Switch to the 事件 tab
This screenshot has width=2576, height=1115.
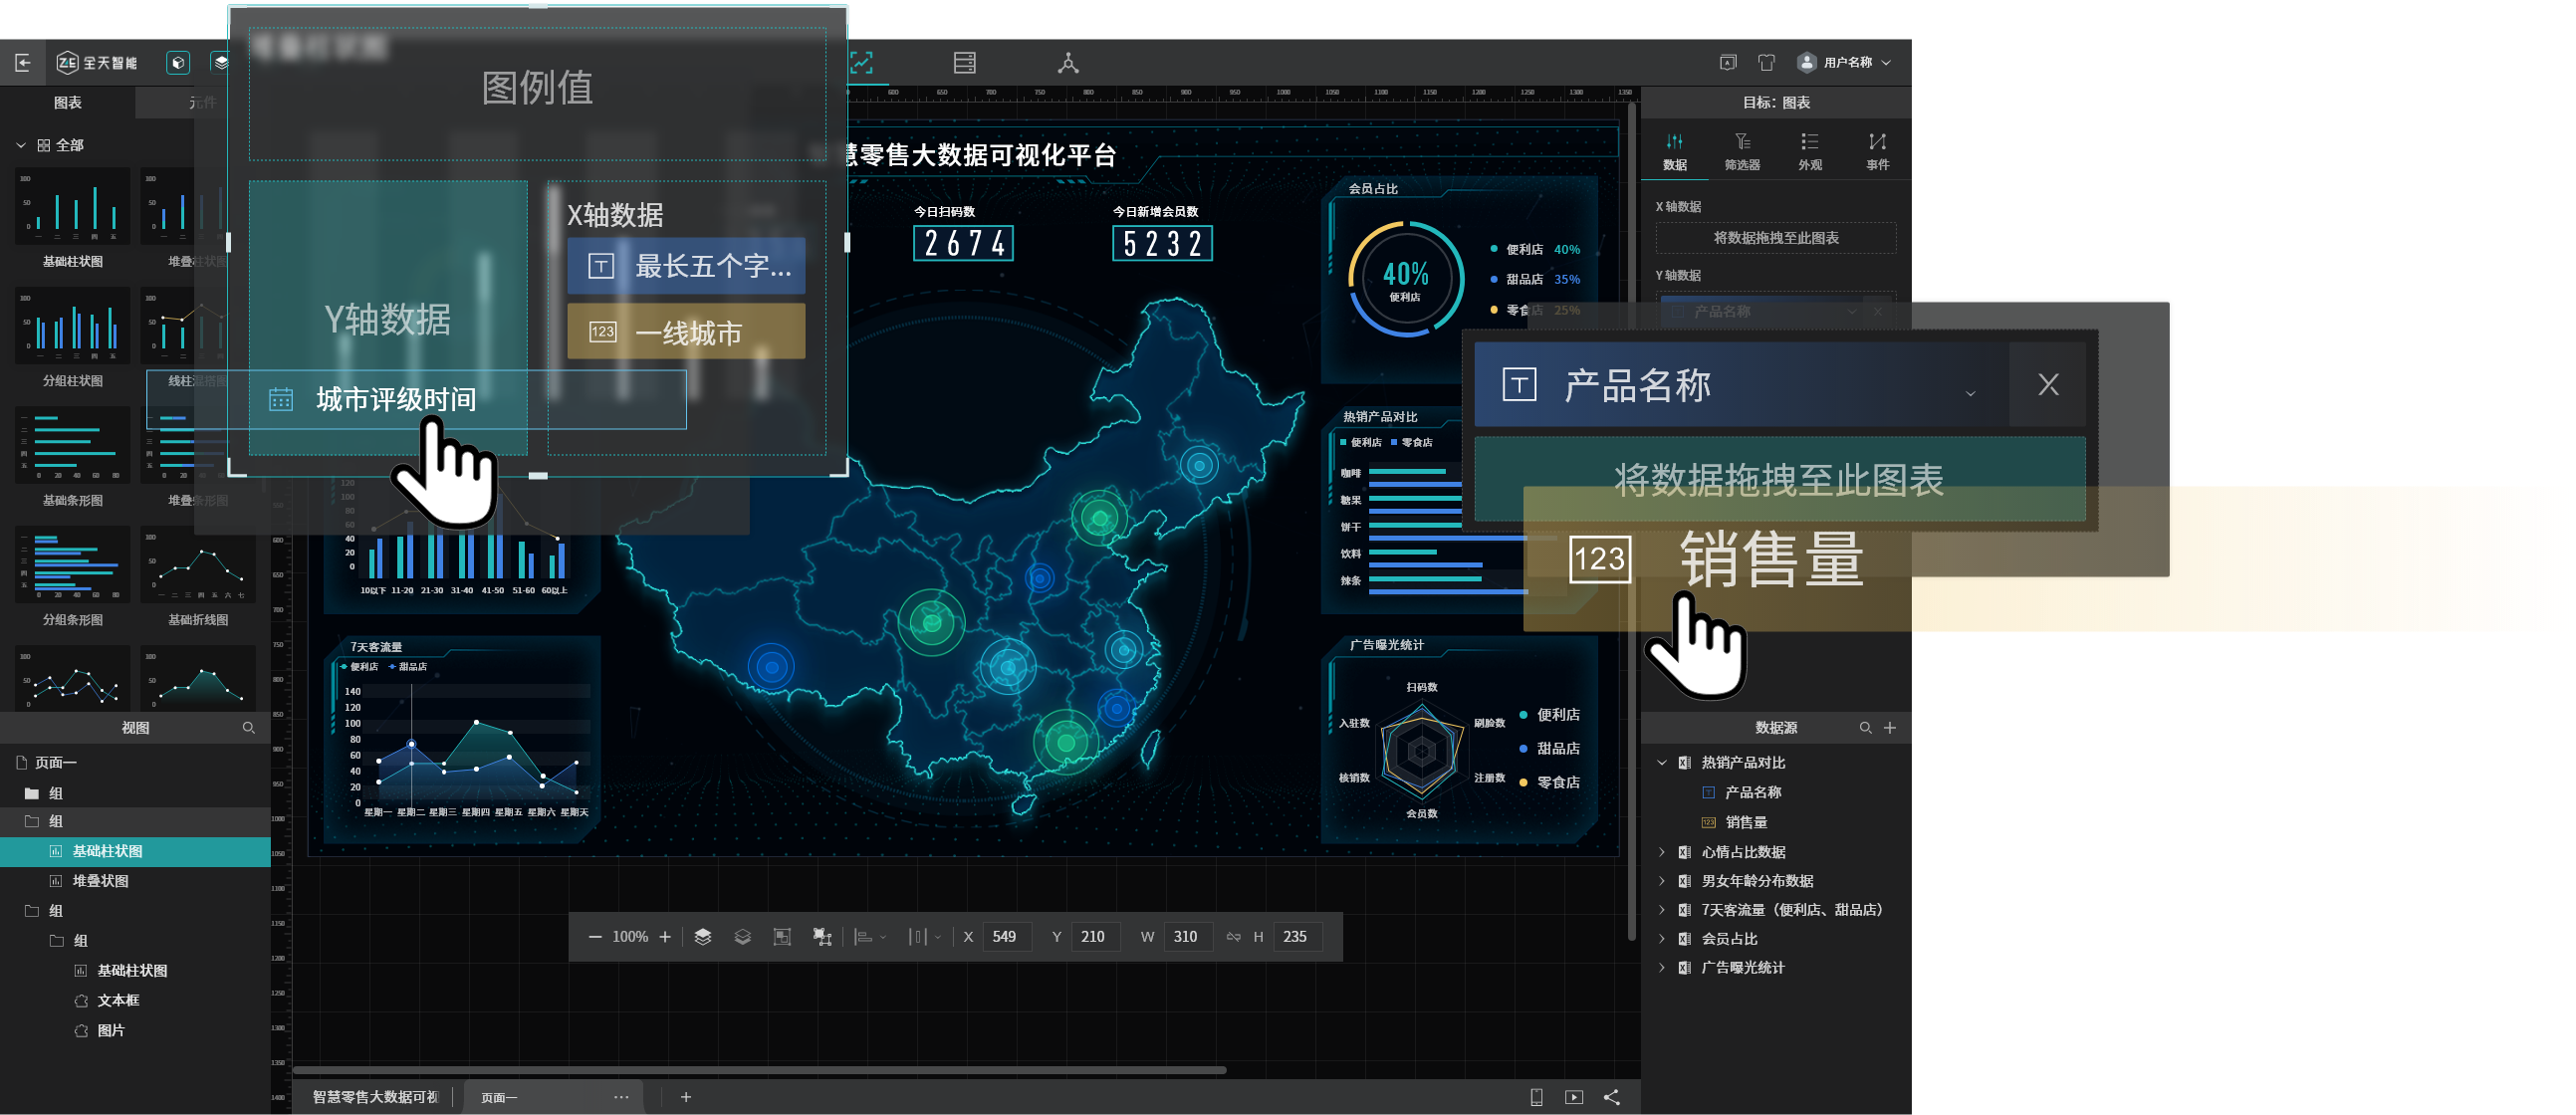tap(1878, 151)
